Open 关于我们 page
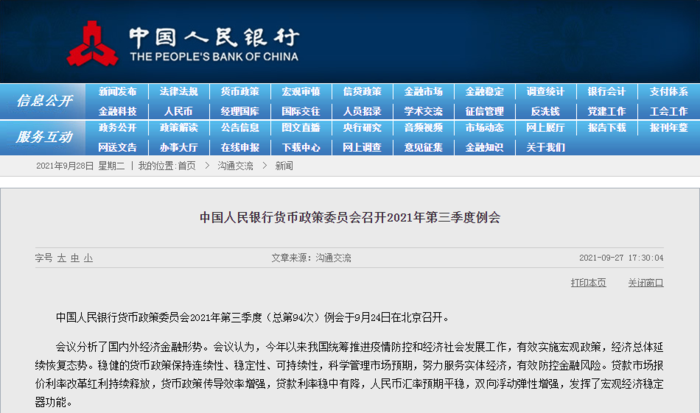The height and width of the screenshot is (413, 700). [x=546, y=147]
